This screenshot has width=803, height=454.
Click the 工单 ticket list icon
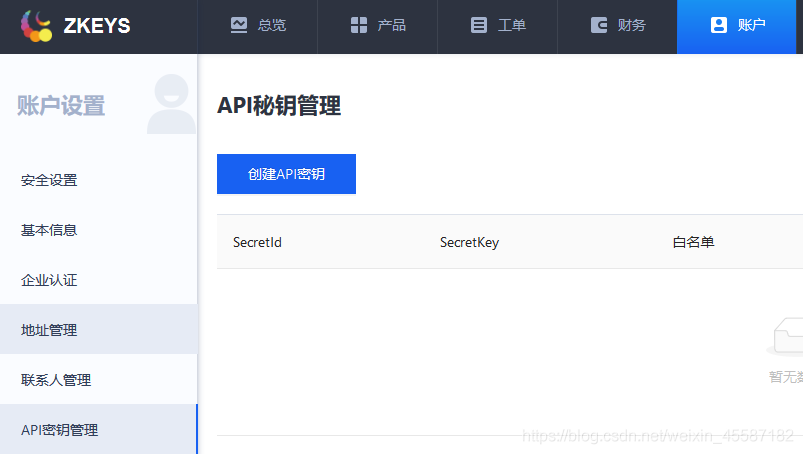479,25
